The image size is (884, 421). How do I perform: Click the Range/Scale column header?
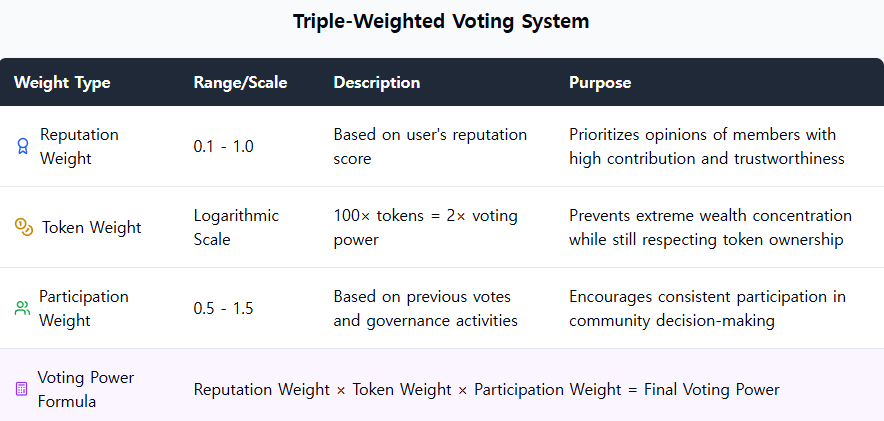pos(240,82)
